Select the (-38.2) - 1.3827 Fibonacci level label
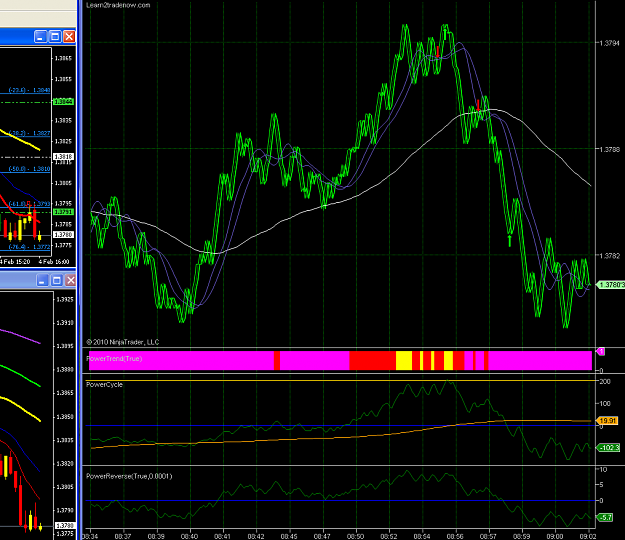 tap(29, 133)
